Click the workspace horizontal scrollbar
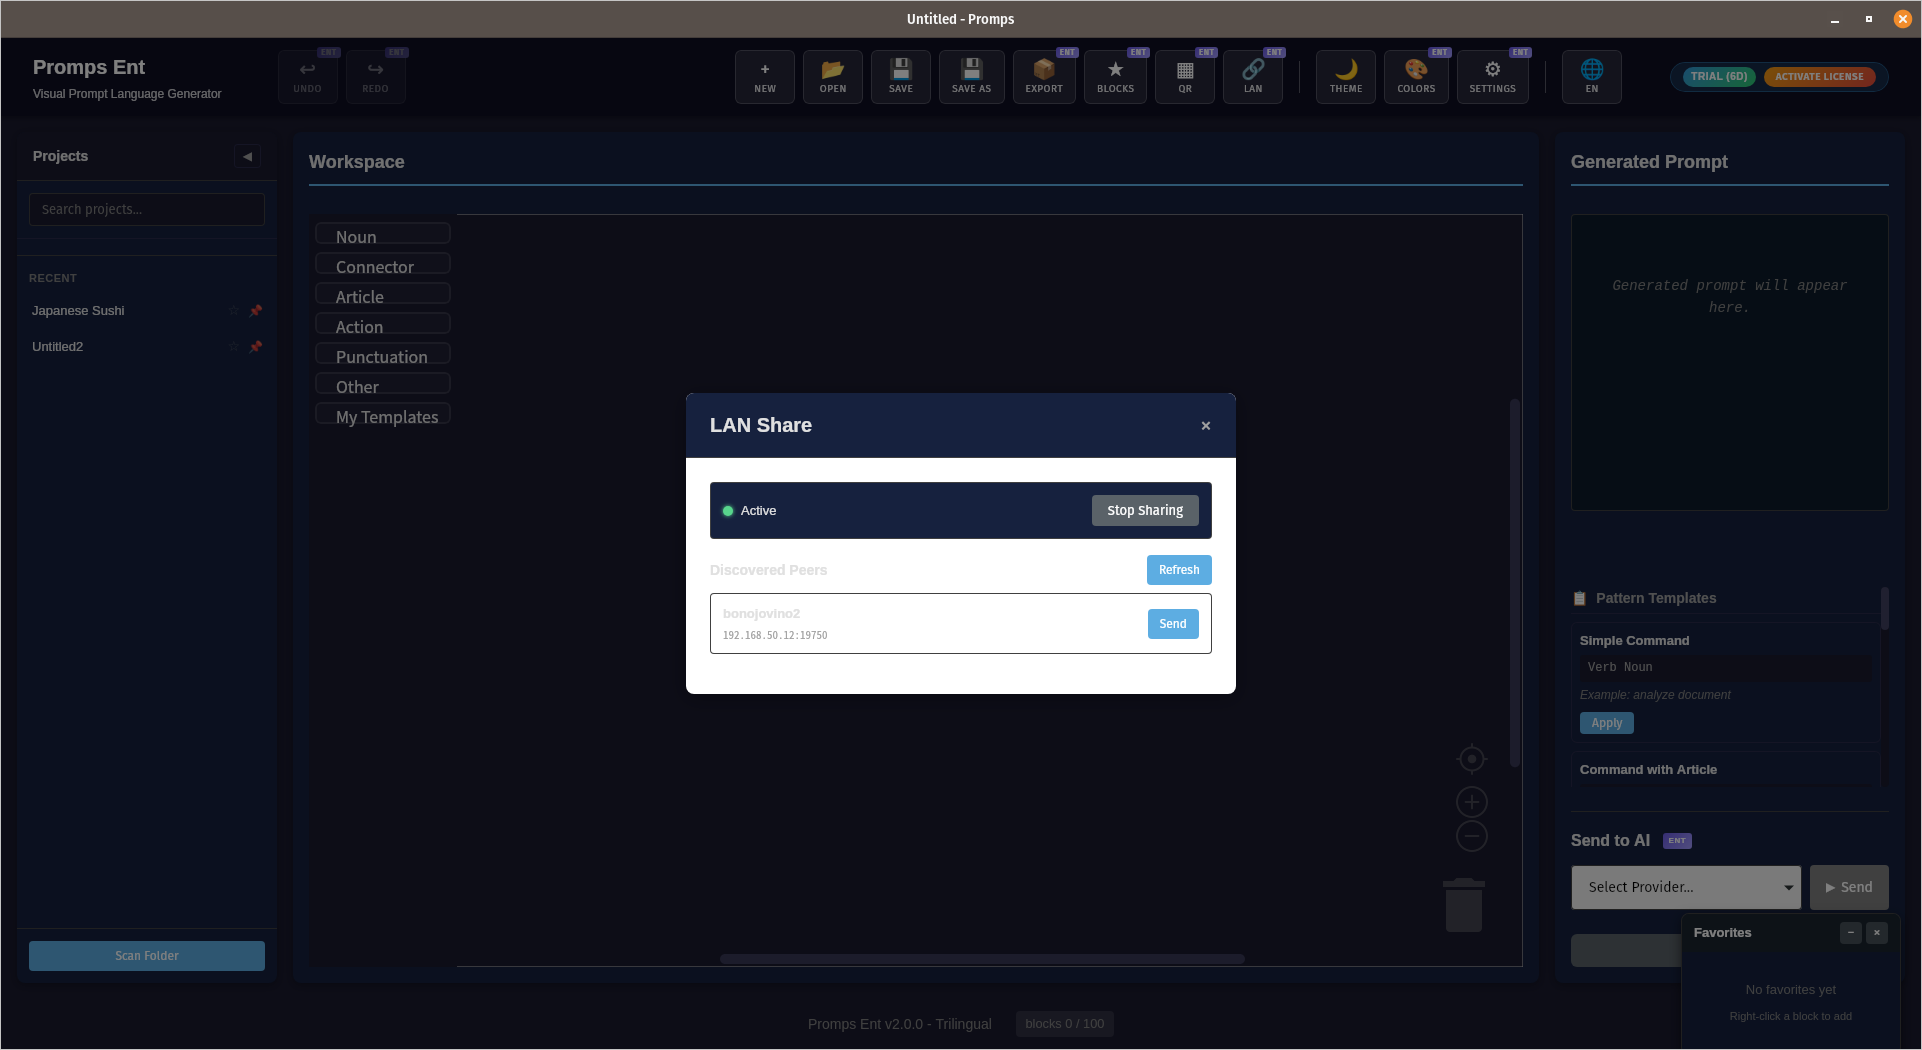Viewport: 1922px width, 1050px height. tap(982, 959)
